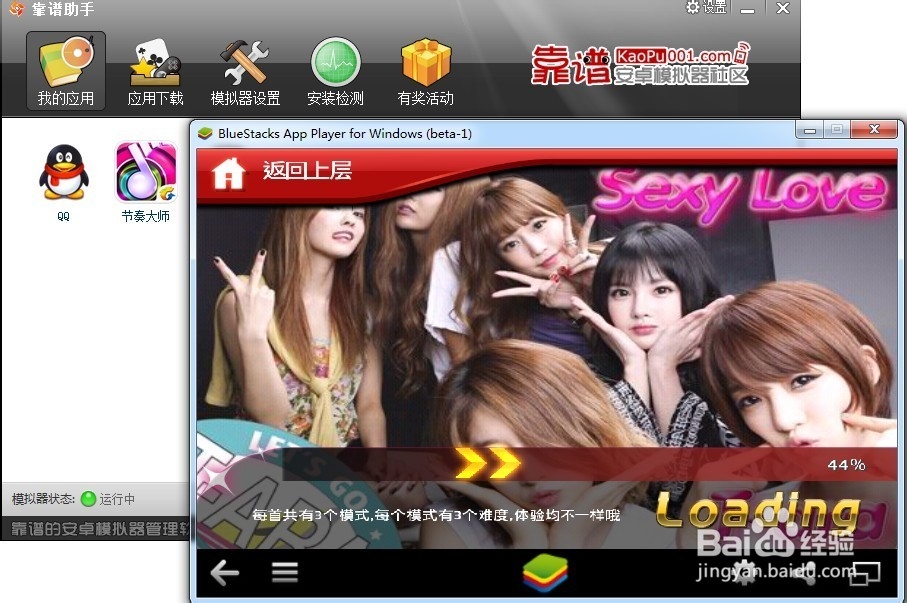Click the 靠谱助手 title bar logo
Viewport: 907px width, 603px height.
17,8
